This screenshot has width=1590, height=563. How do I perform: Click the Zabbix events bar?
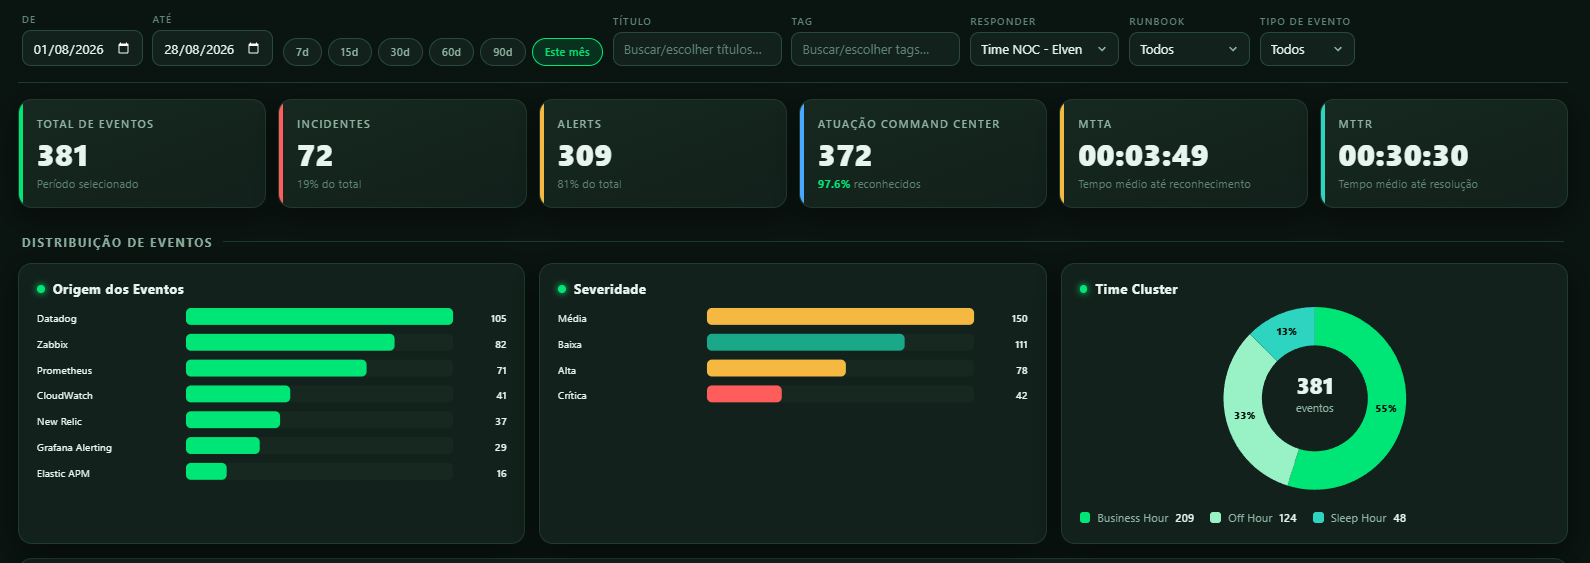[x=290, y=343]
